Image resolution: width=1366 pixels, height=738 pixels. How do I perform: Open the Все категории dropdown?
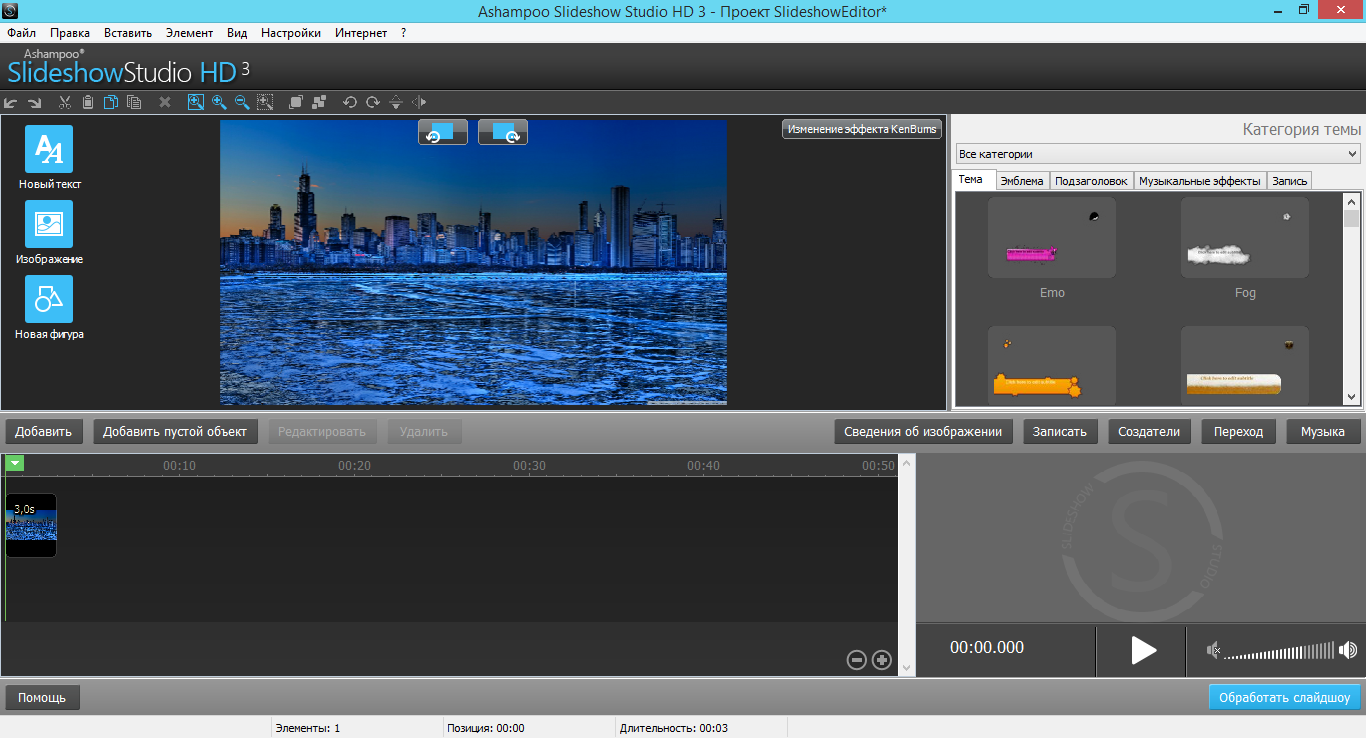pos(1157,154)
